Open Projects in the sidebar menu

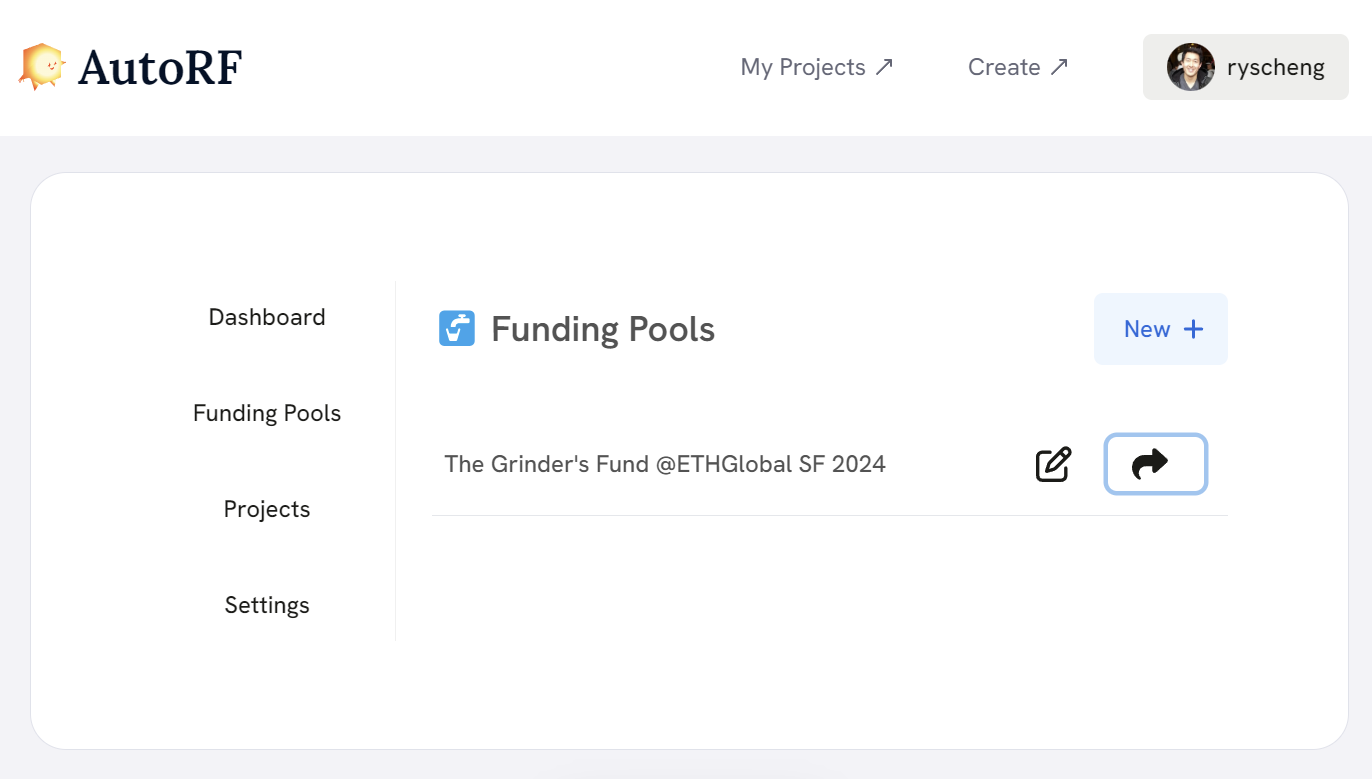tap(267, 509)
